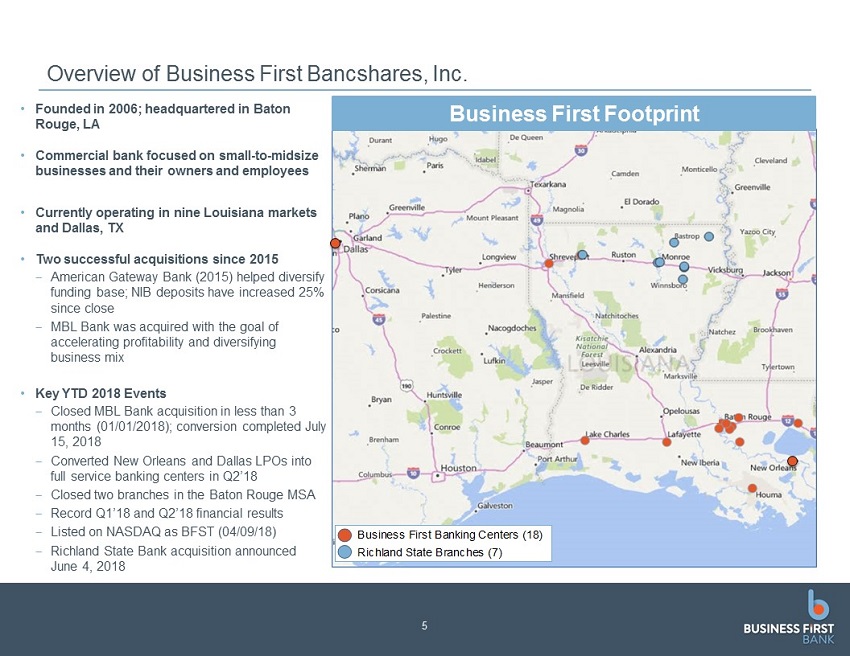Click the American Gateway Bank (2015) sub-bullet

click(x=188, y=293)
